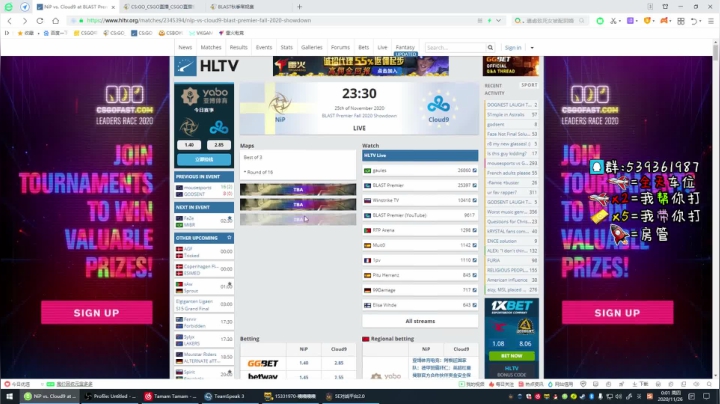
Task: Open the 'DNCE solution' recent activity thread
Action: tap(512, 241)
